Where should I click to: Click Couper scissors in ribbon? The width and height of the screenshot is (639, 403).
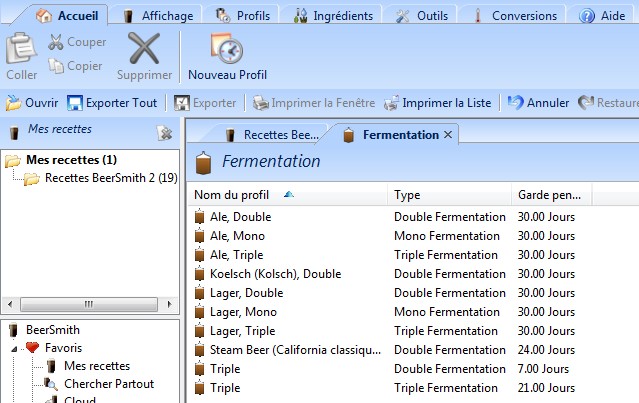tap(77, 42)
